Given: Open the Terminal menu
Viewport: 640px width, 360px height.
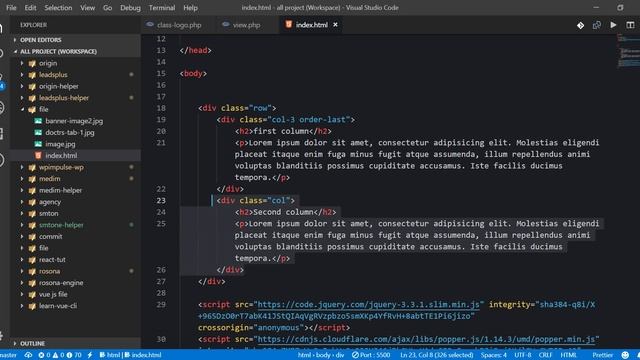Looking at the screenshot, I should pyautogui.click(x=162, y=8).
